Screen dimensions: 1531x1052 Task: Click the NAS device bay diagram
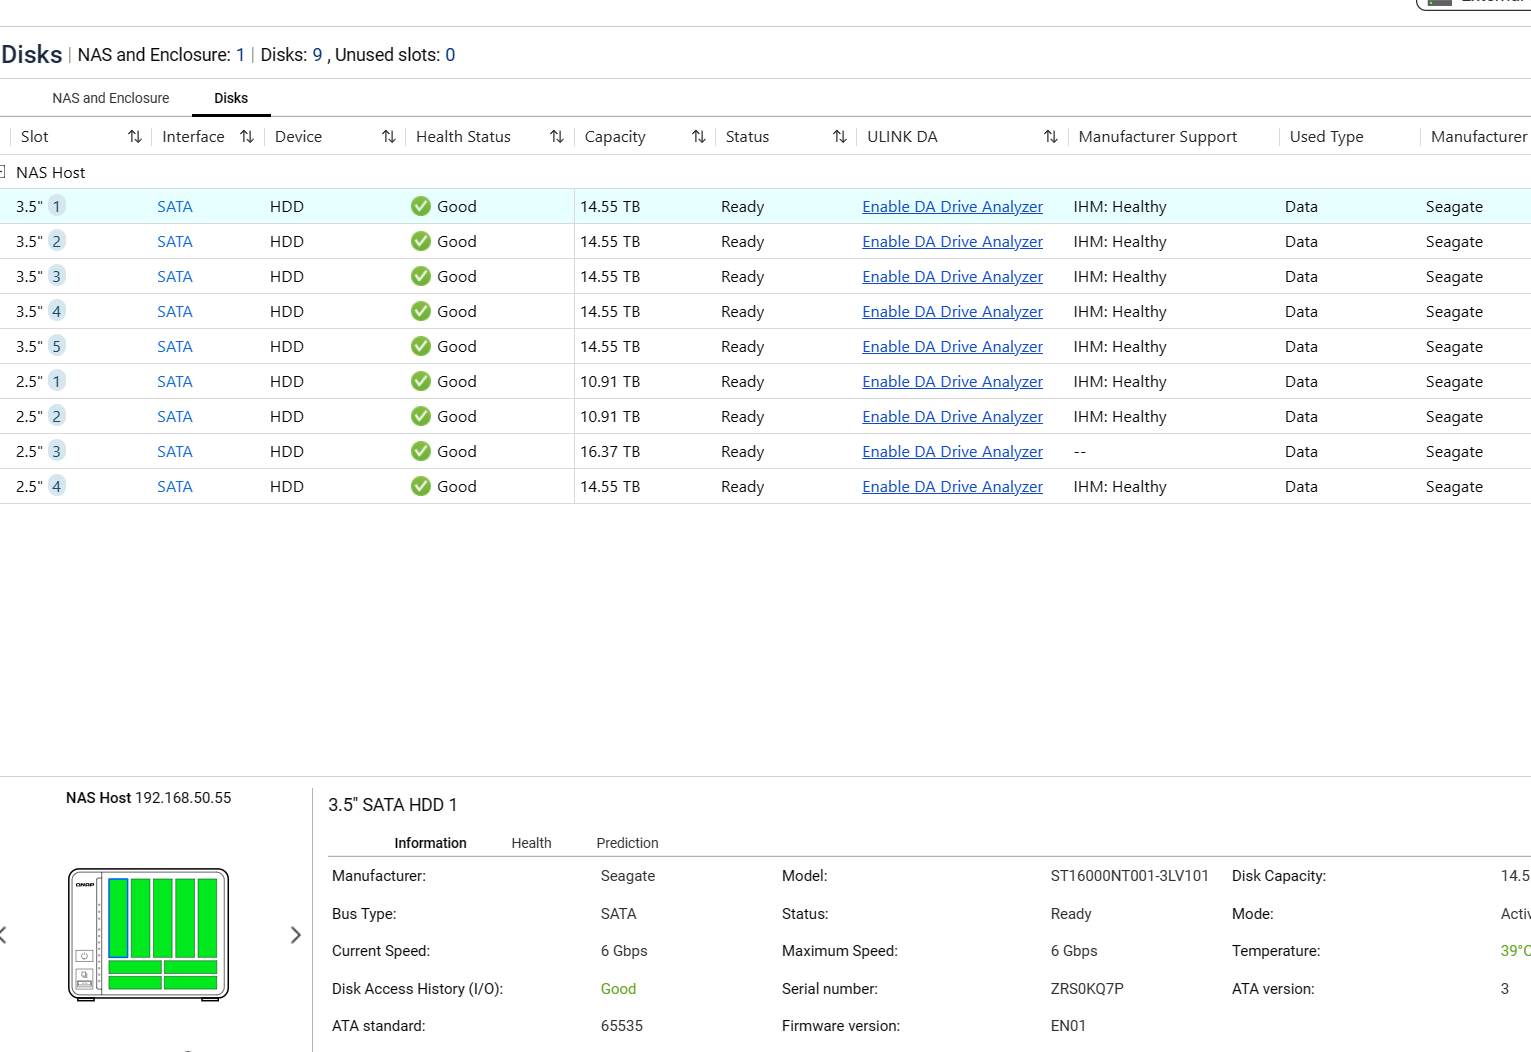point(148,934)
